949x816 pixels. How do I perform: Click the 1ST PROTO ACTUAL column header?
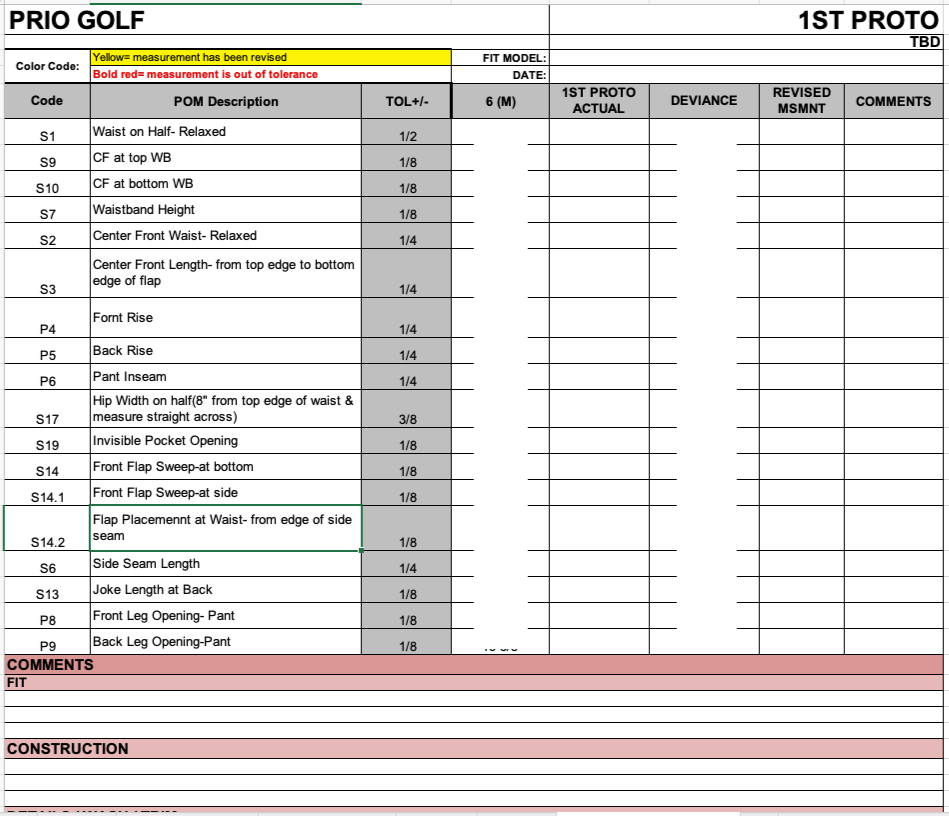(598, 101)
